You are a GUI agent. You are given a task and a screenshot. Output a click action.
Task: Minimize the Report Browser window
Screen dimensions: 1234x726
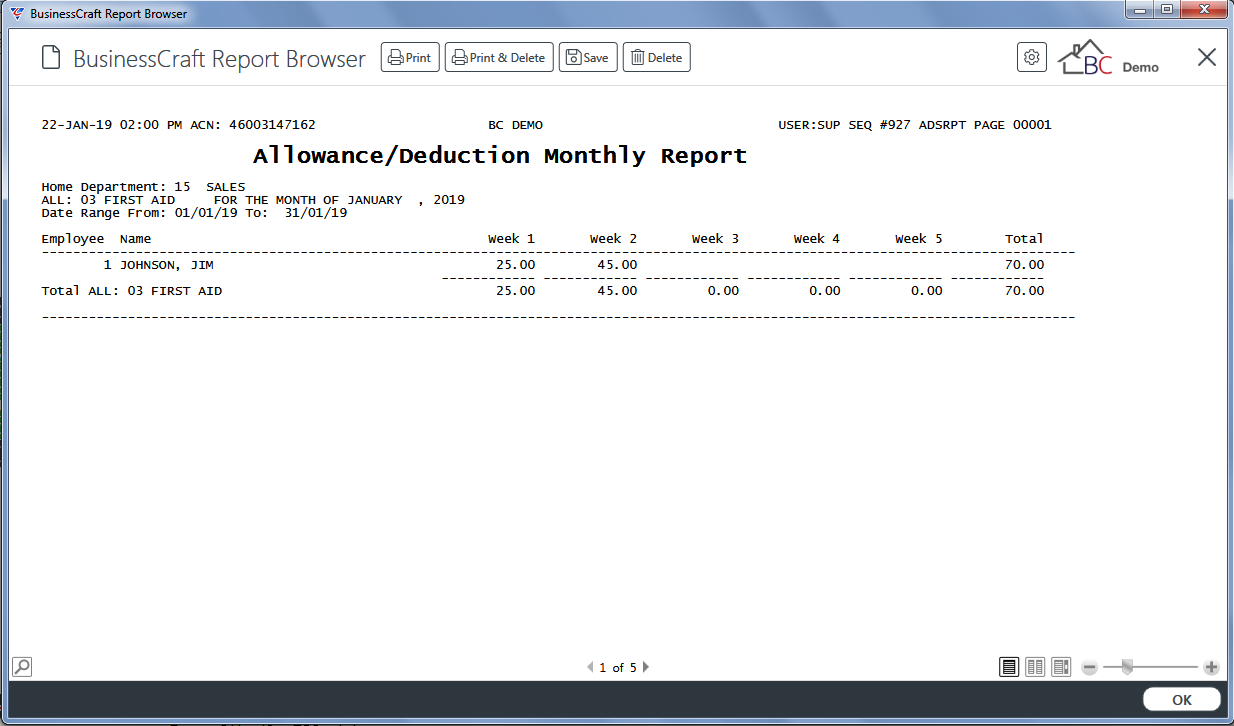(x=1140, y=9)
